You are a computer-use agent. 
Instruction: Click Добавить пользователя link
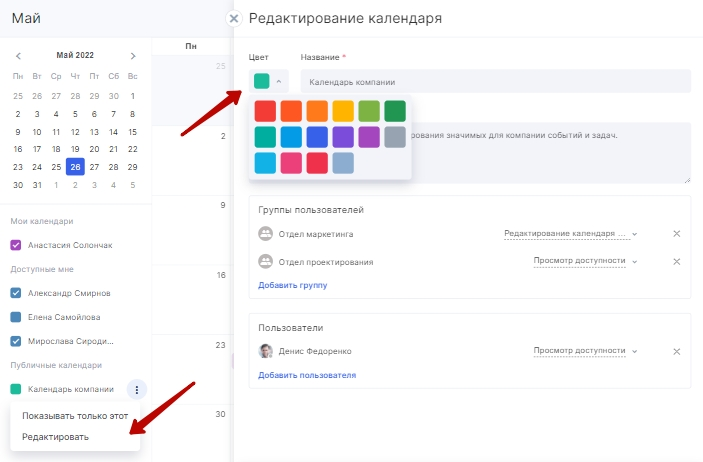tap(307, 375)
